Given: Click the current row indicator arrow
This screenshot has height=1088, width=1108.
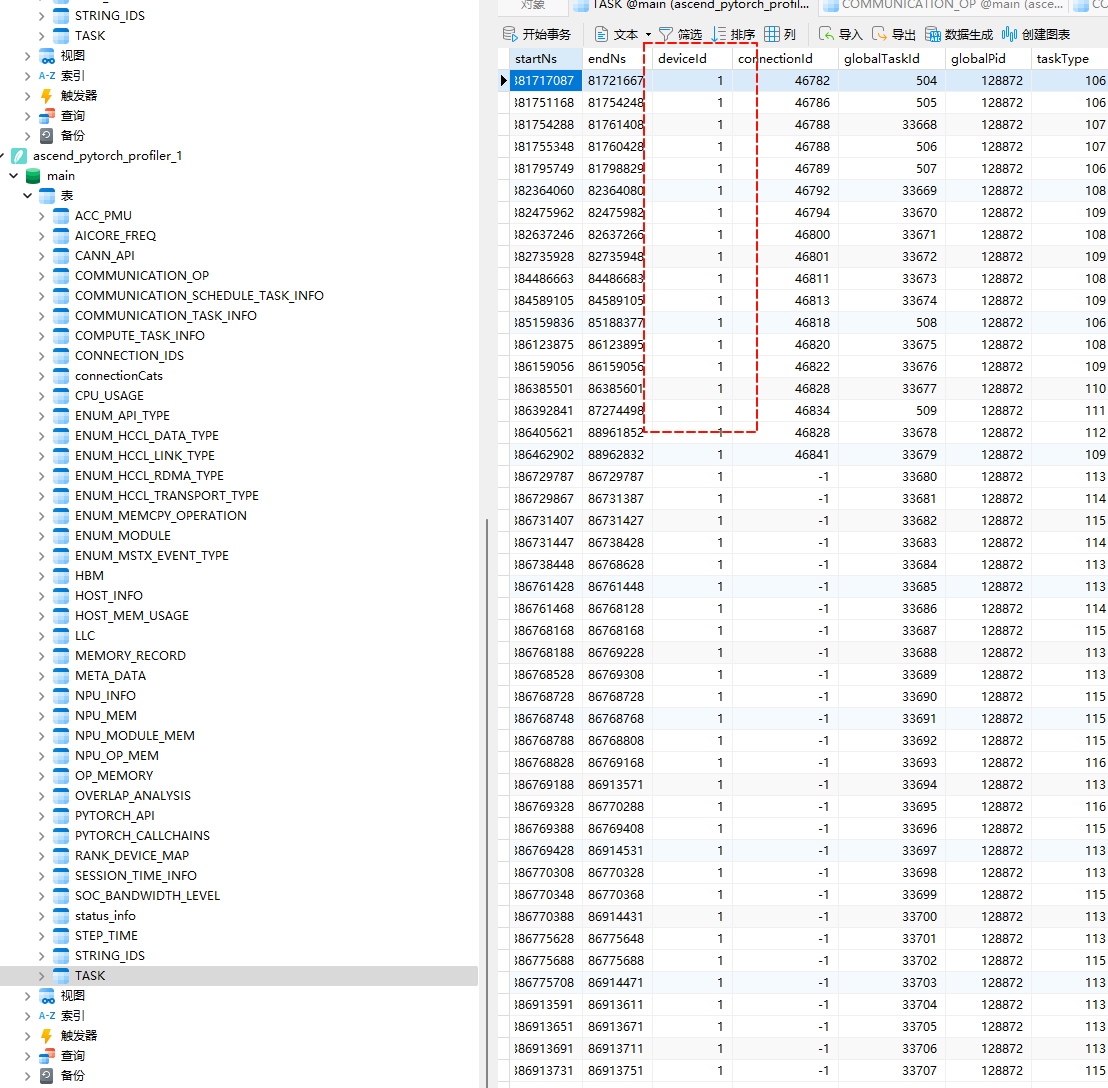Looking at the screenshot, I should click(504, 81).
